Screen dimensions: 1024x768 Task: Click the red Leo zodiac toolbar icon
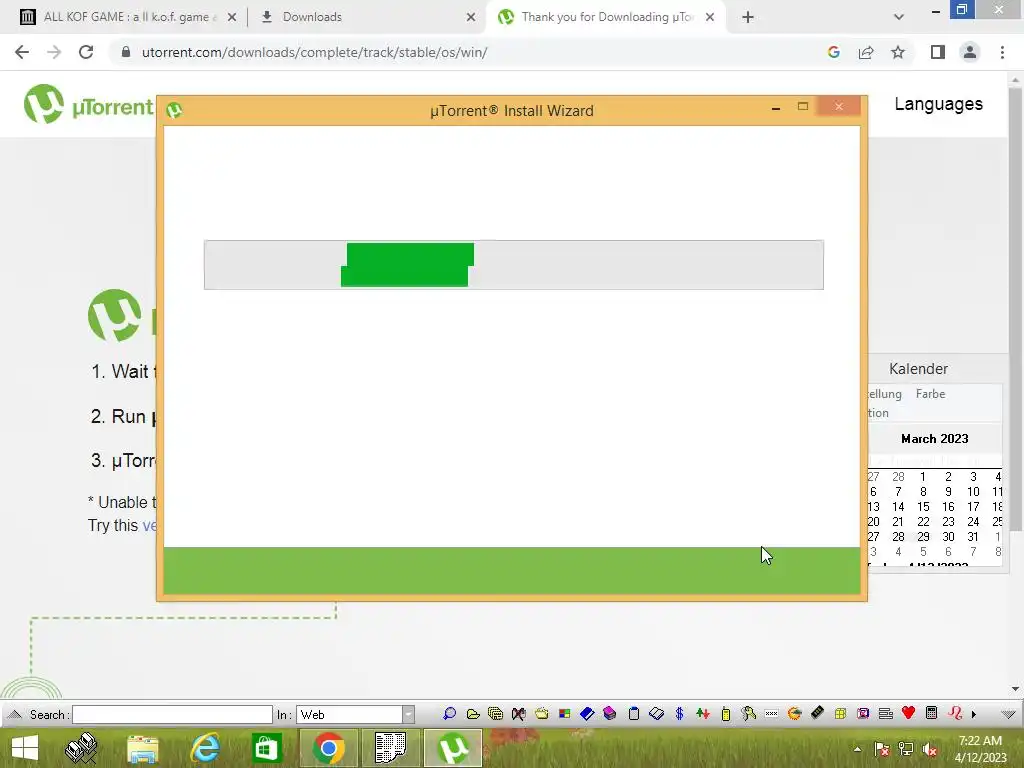tap(955, 713)
